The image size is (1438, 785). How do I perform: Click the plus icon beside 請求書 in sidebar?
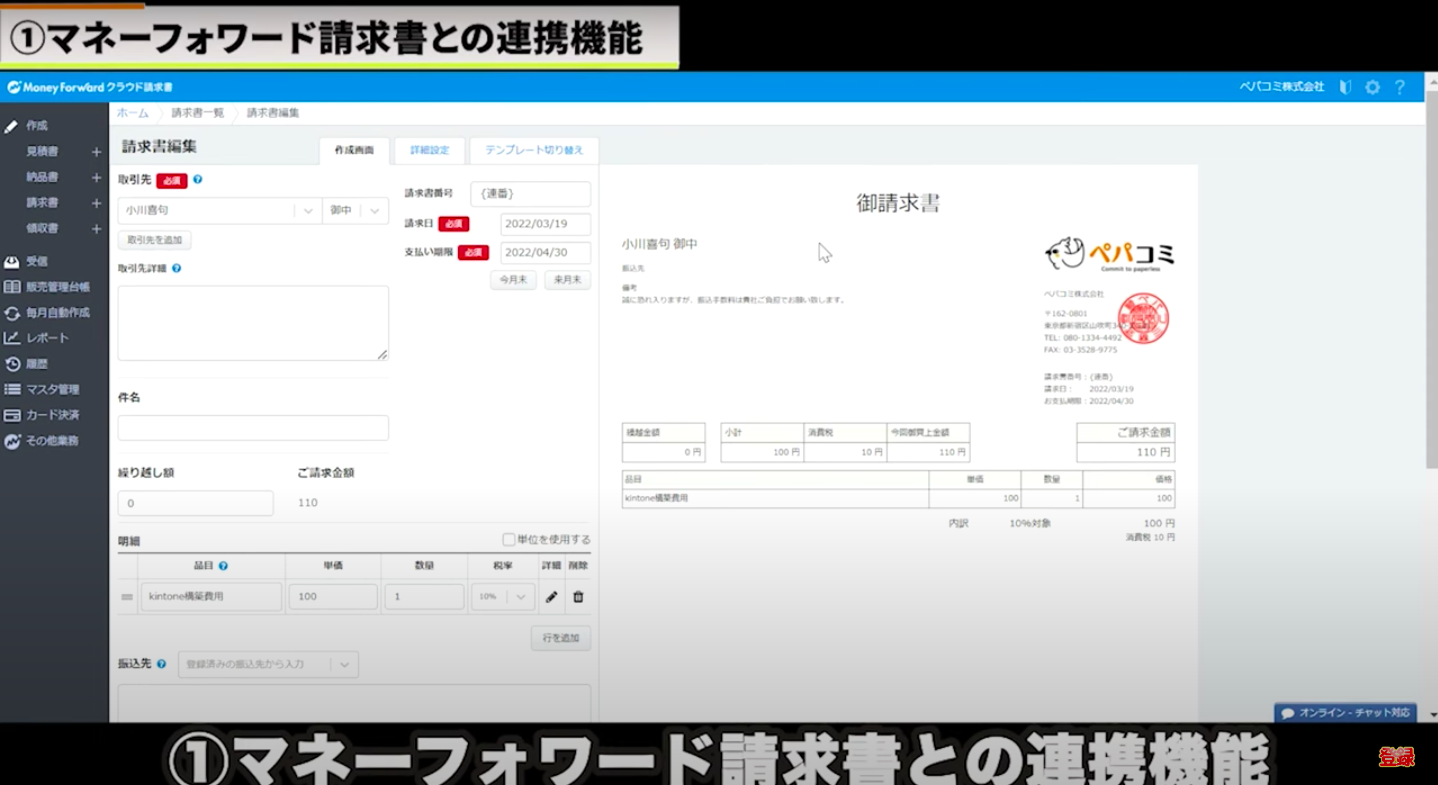(x=96, y=203)
